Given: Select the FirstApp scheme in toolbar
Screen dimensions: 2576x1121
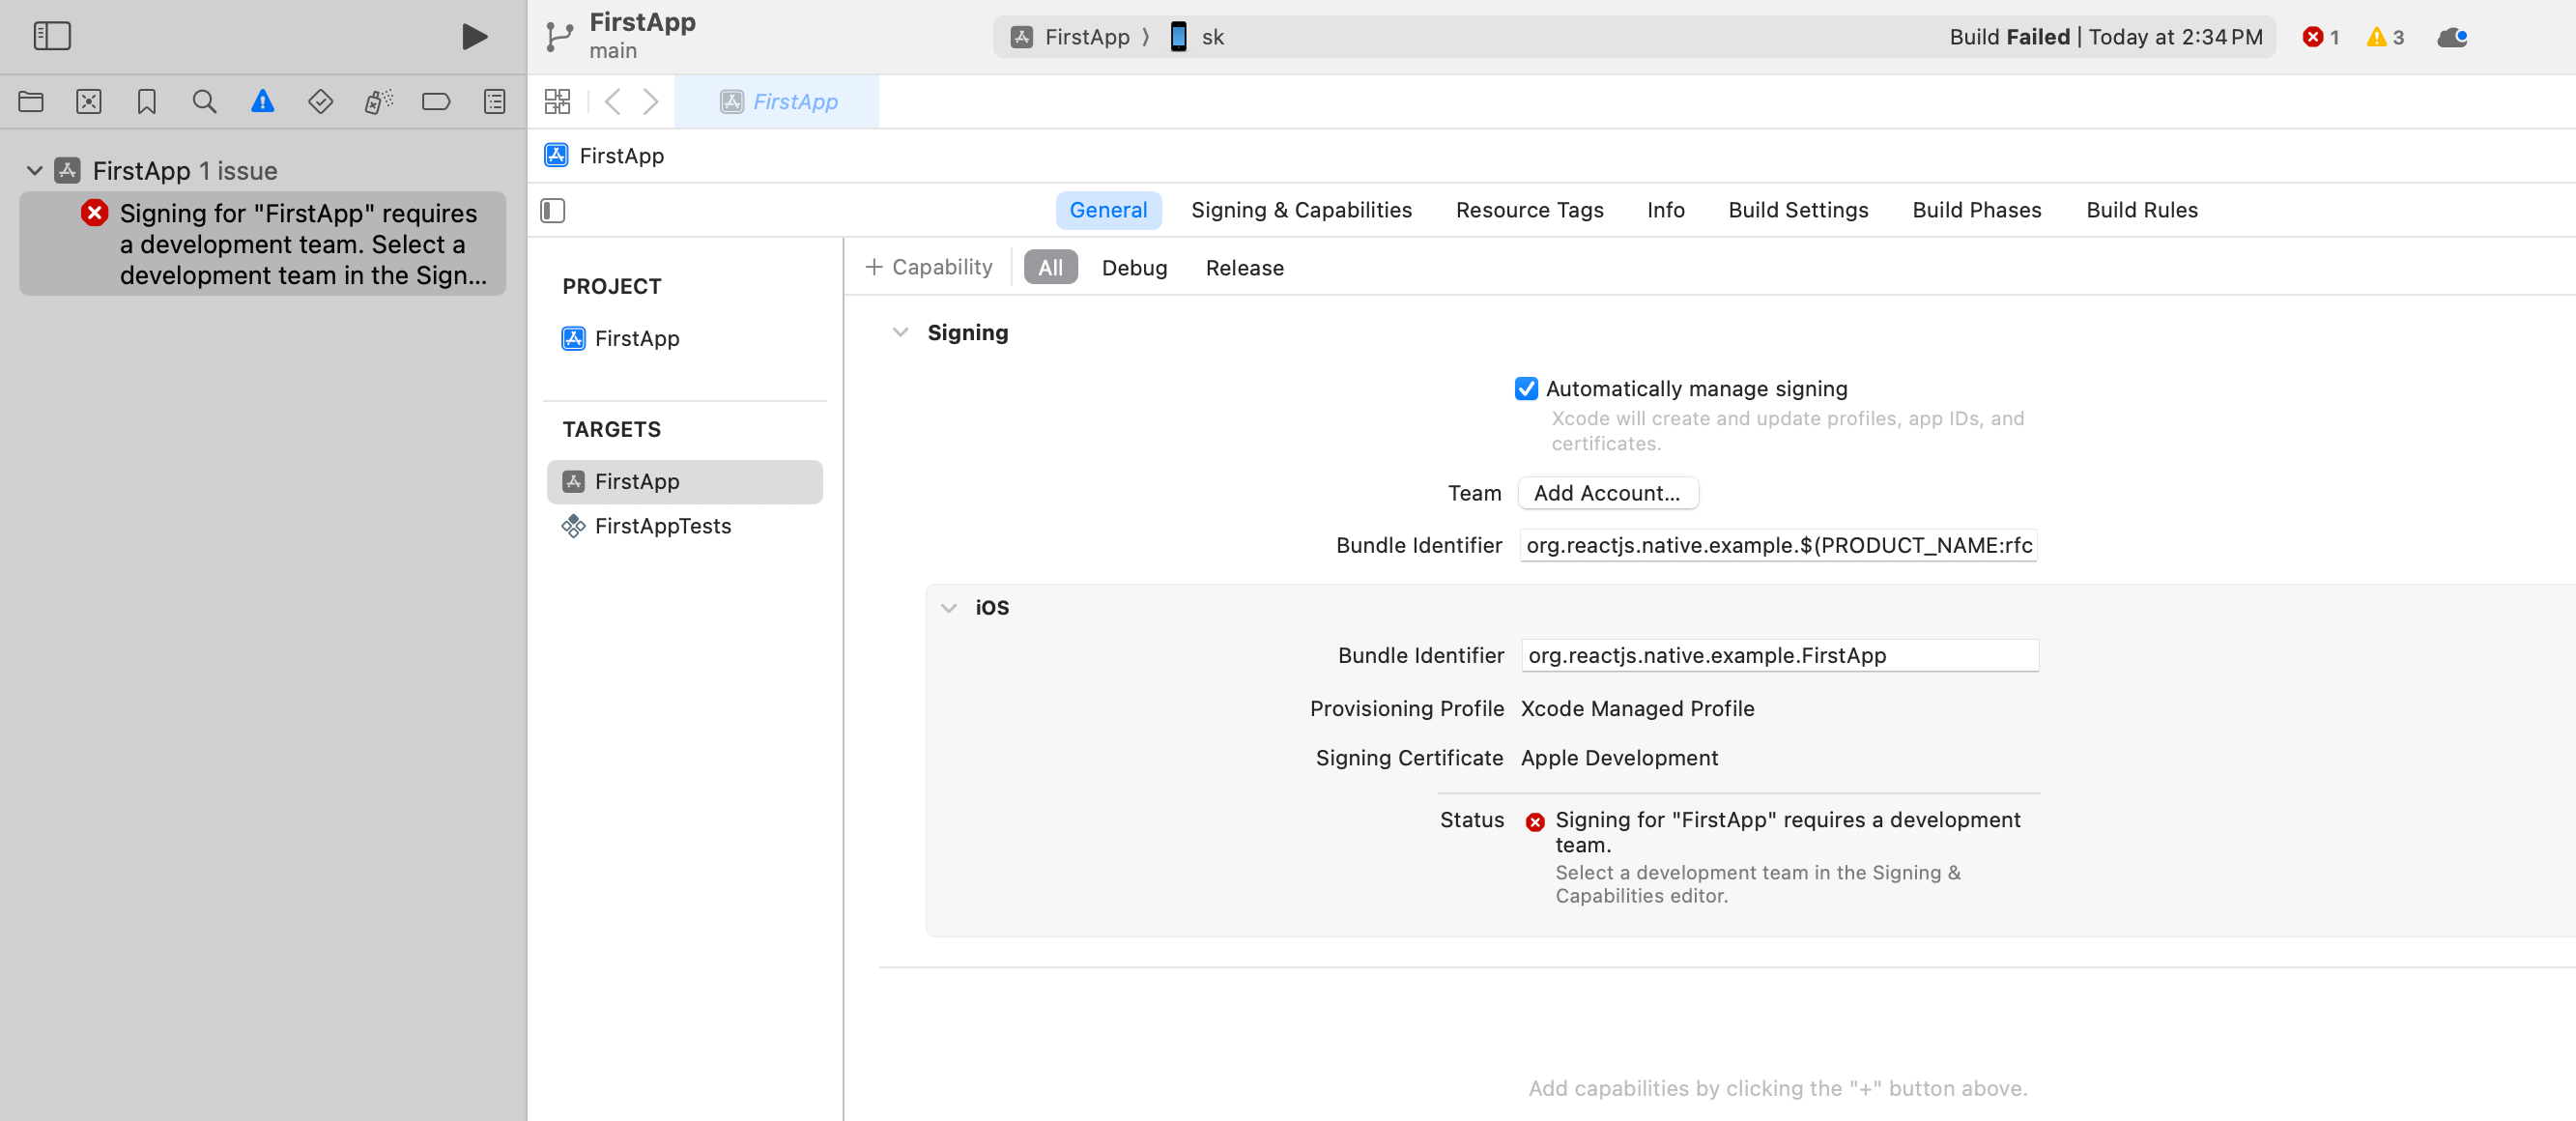Looking at the screenshot, I should tap(1070, 37).
